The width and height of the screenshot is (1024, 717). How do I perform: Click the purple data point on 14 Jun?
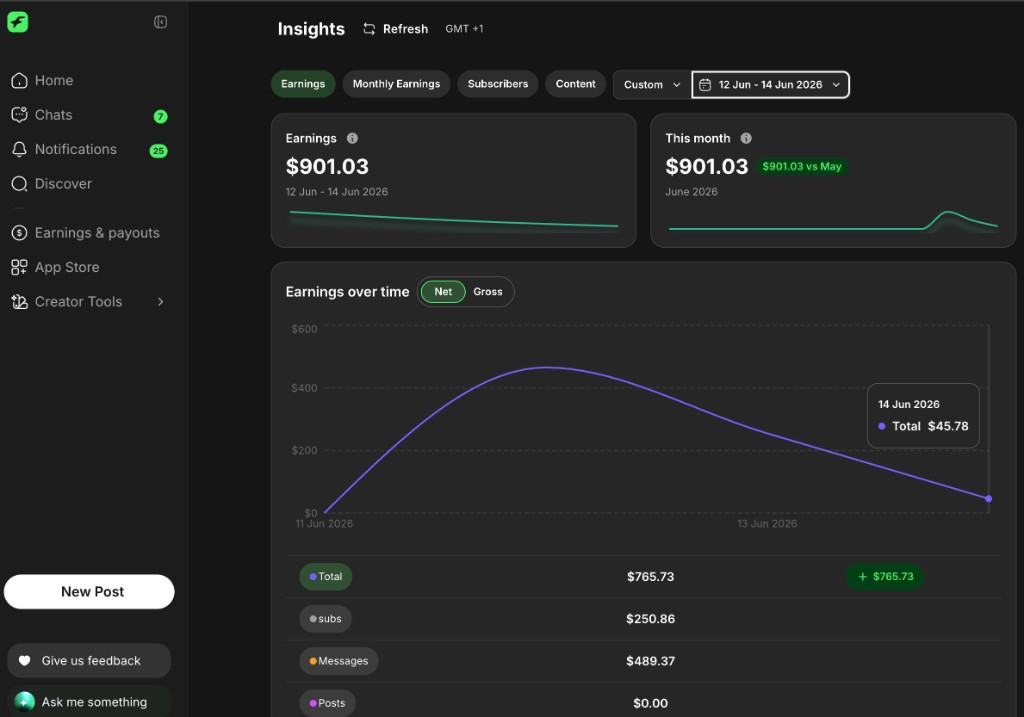click(x=988, y=499)
